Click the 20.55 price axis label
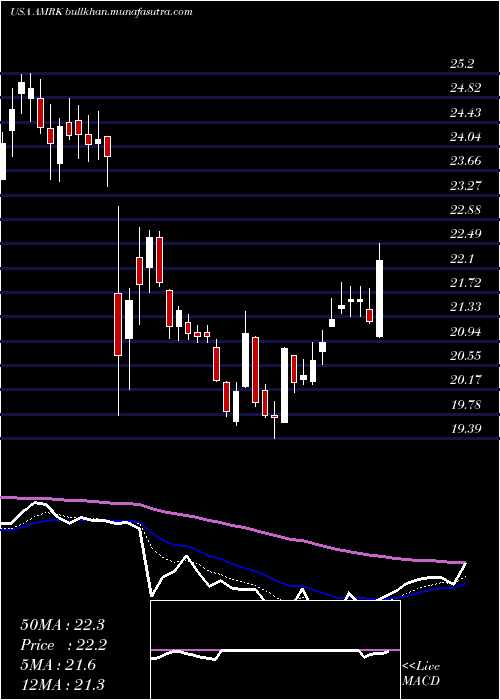500x700 pixels. click(x=465, y=356)
